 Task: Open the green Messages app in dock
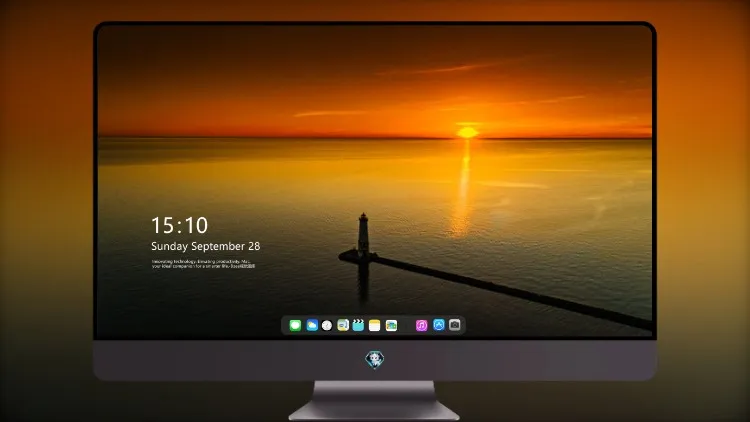295,325
